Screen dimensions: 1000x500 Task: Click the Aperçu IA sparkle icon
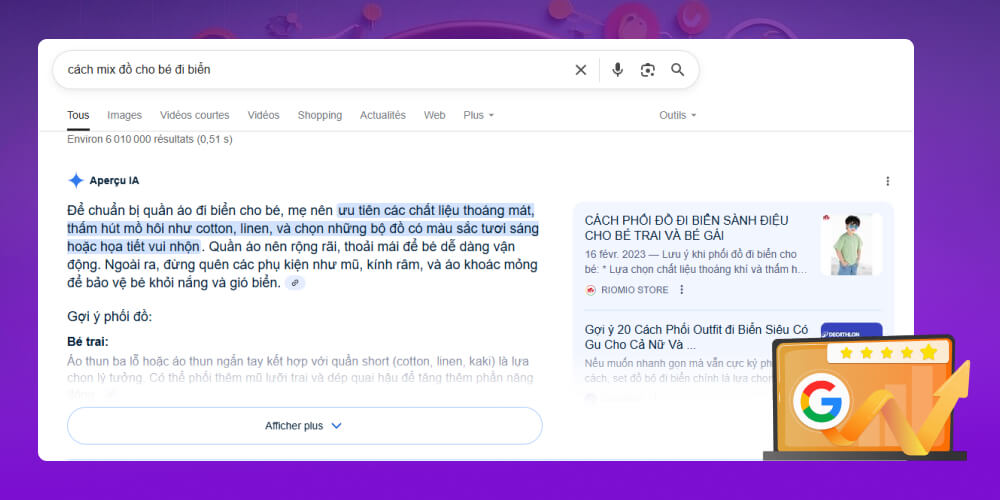coord(76,180)
